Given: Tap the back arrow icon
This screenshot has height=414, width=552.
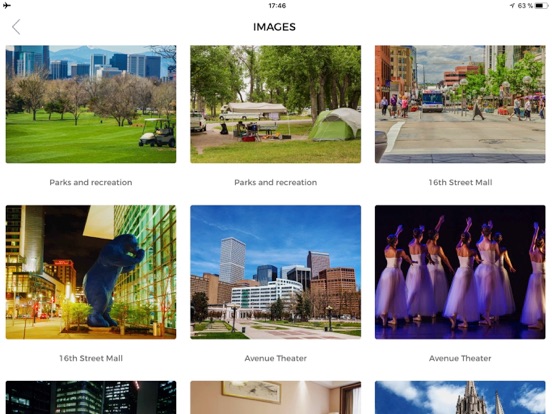Looking at the screenshot, I should point(16,27).
